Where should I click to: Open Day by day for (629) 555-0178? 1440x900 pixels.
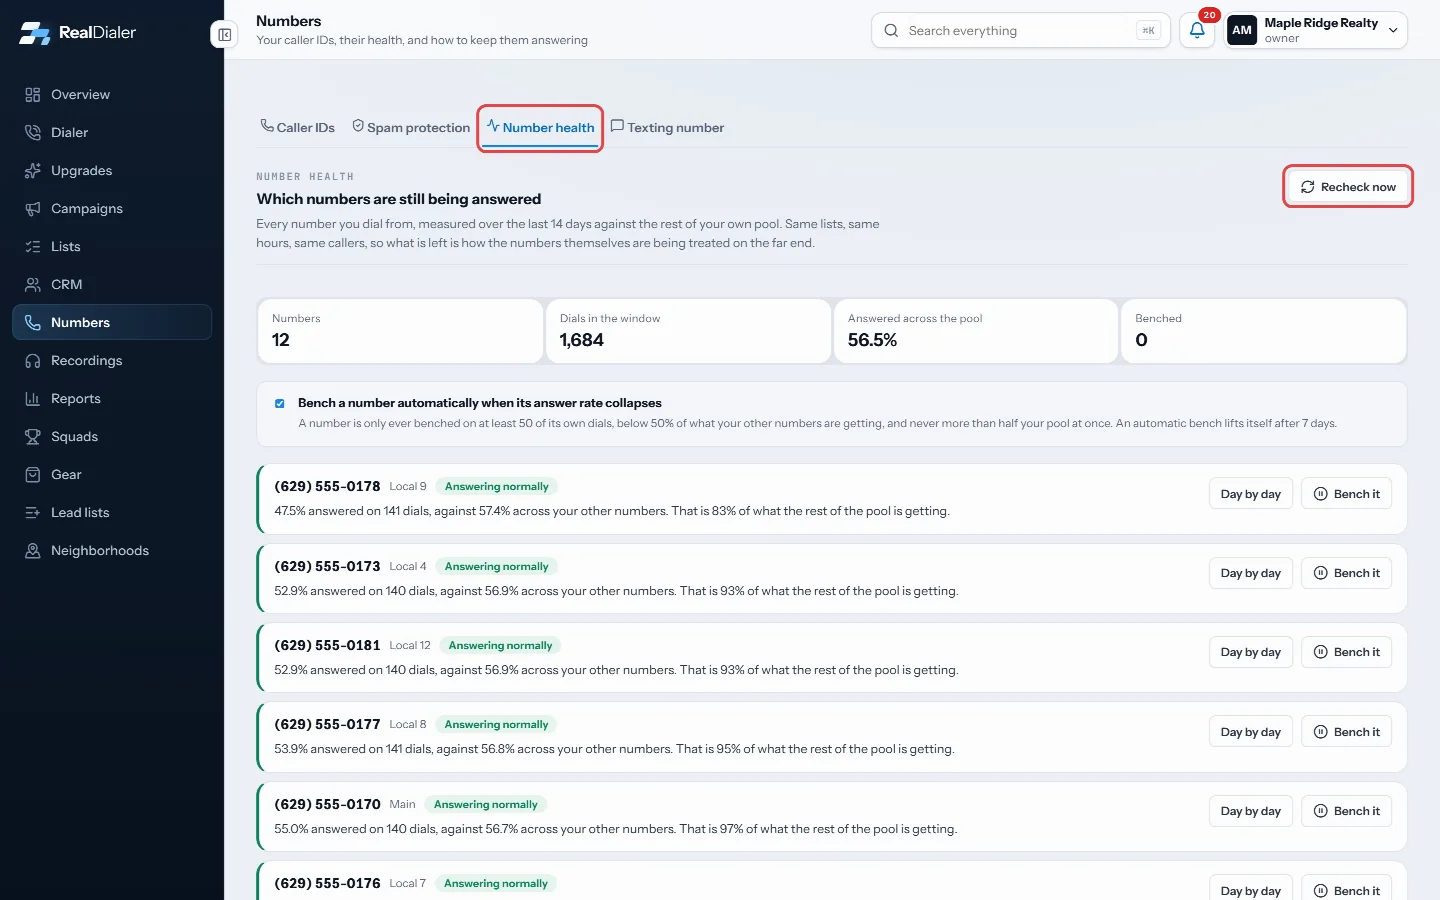coord(1251,494)
